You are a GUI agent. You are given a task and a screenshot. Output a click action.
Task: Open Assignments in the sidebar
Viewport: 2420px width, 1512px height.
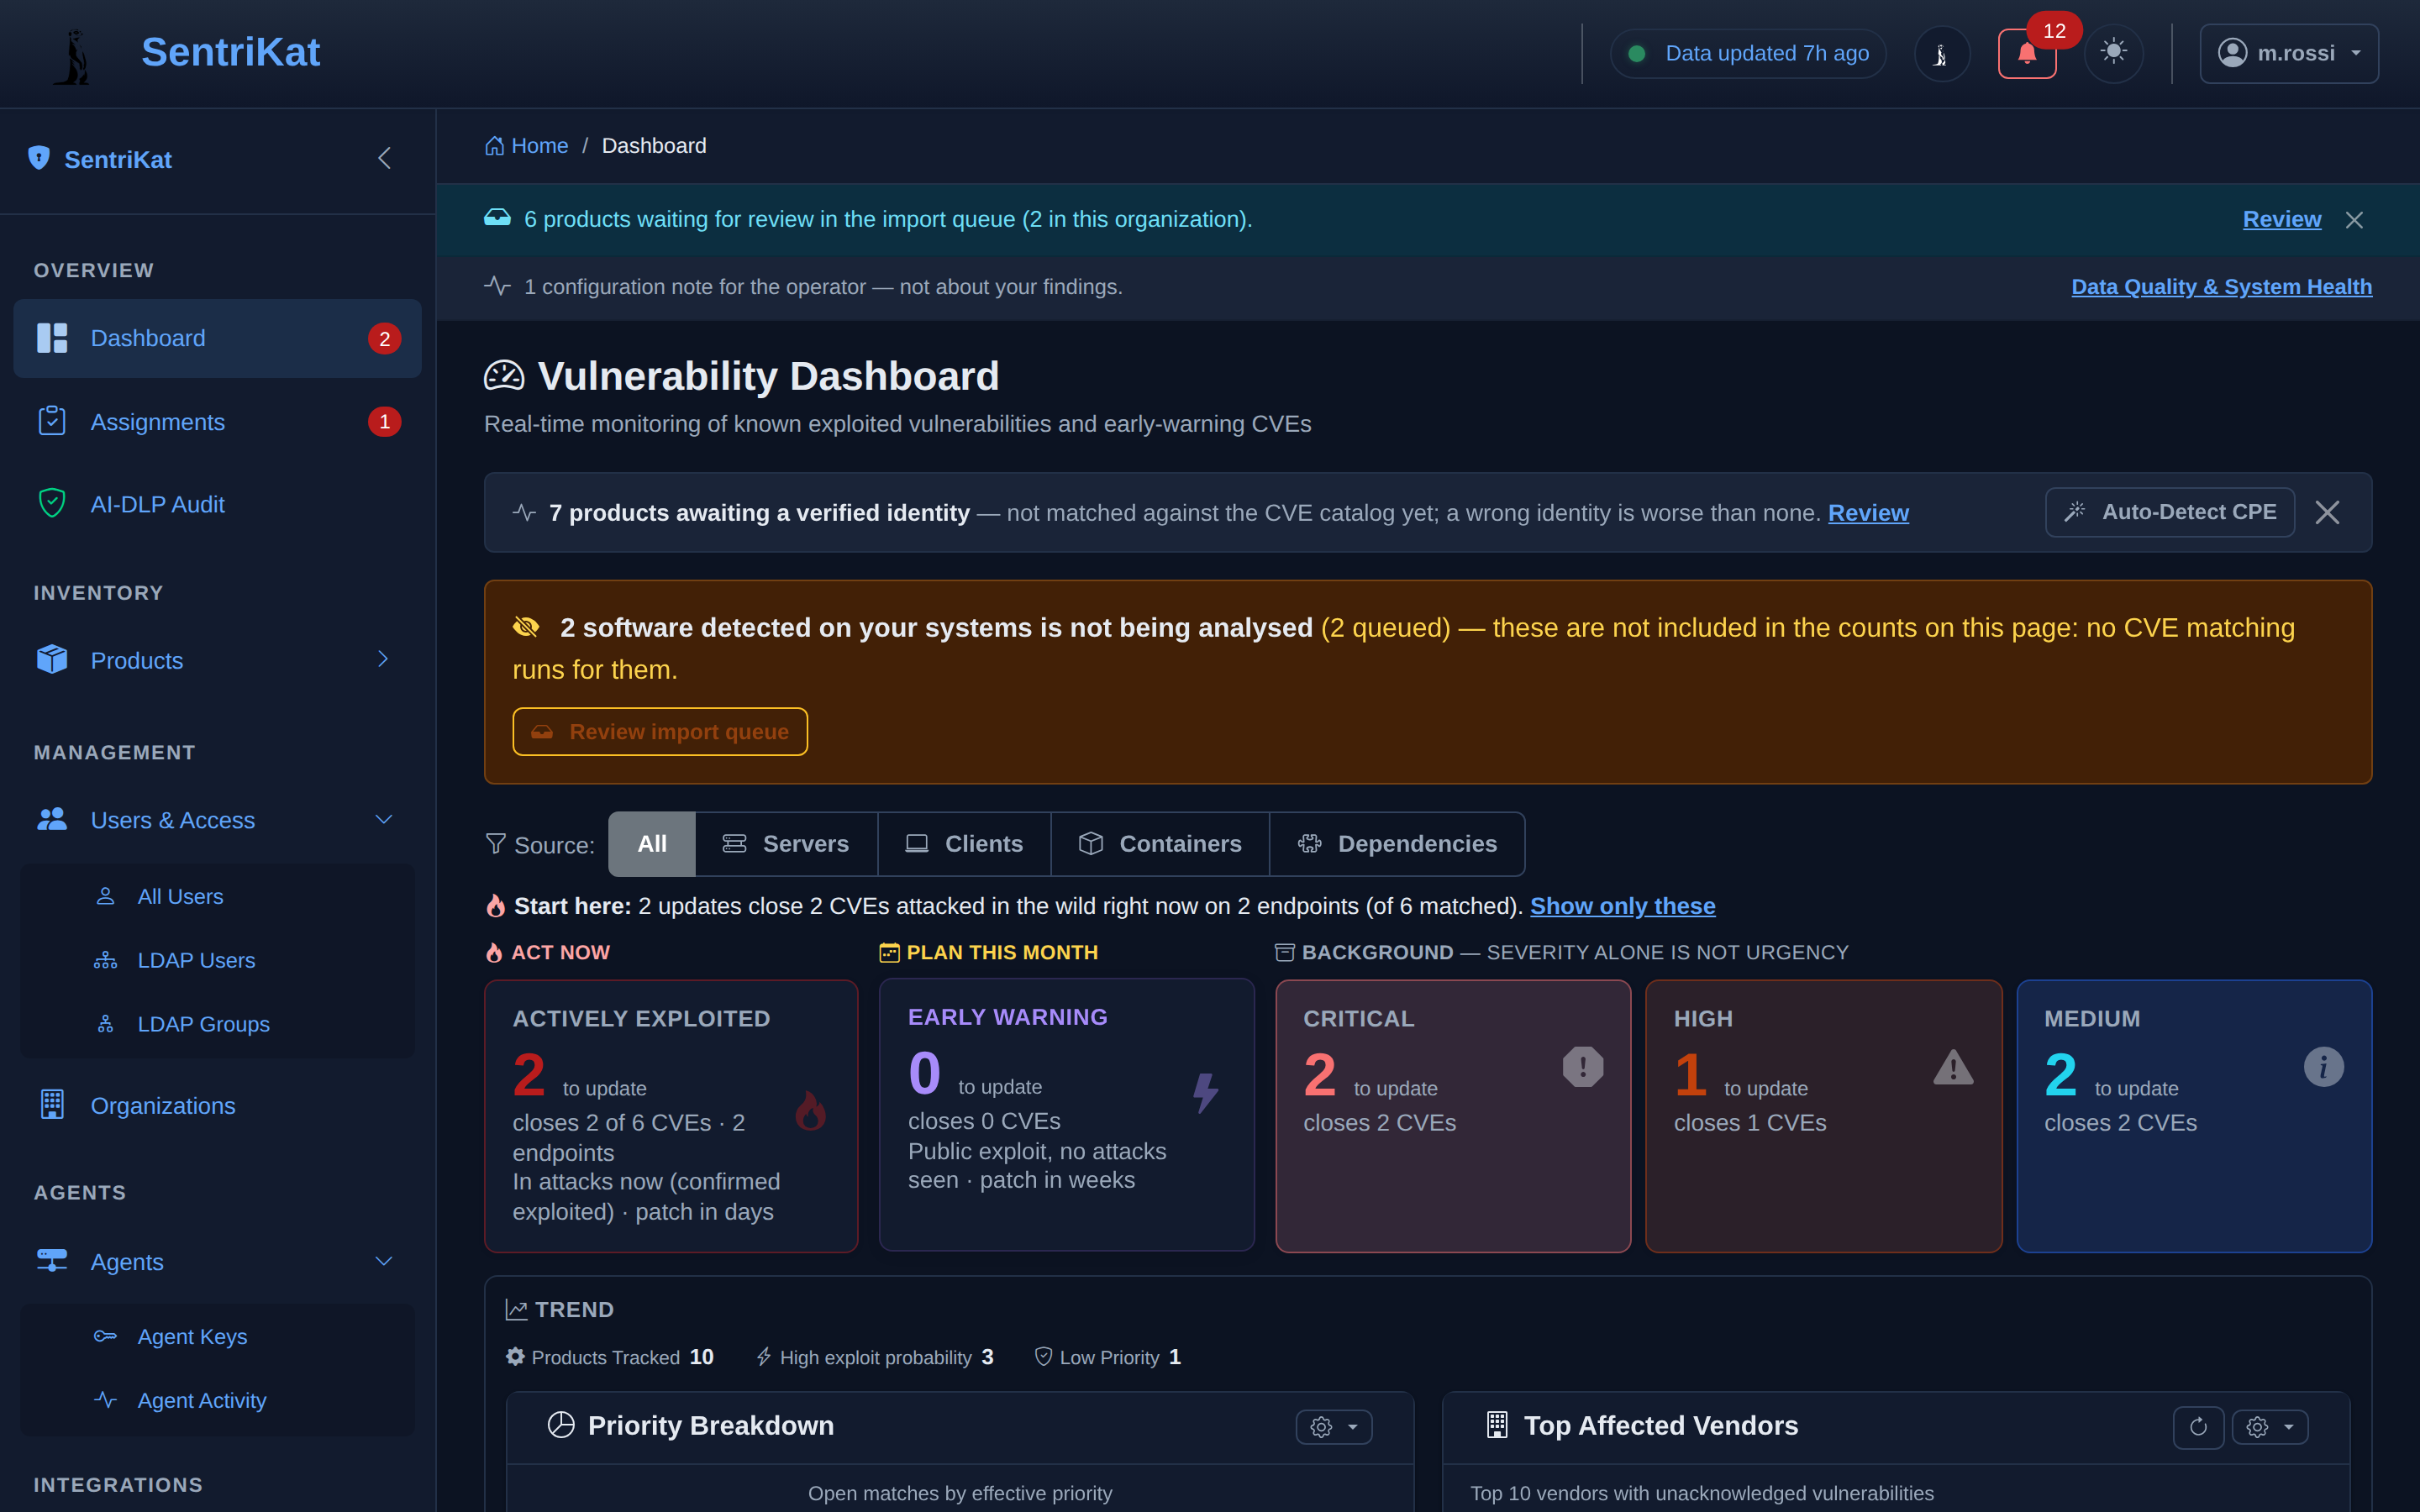pos(217,421)
